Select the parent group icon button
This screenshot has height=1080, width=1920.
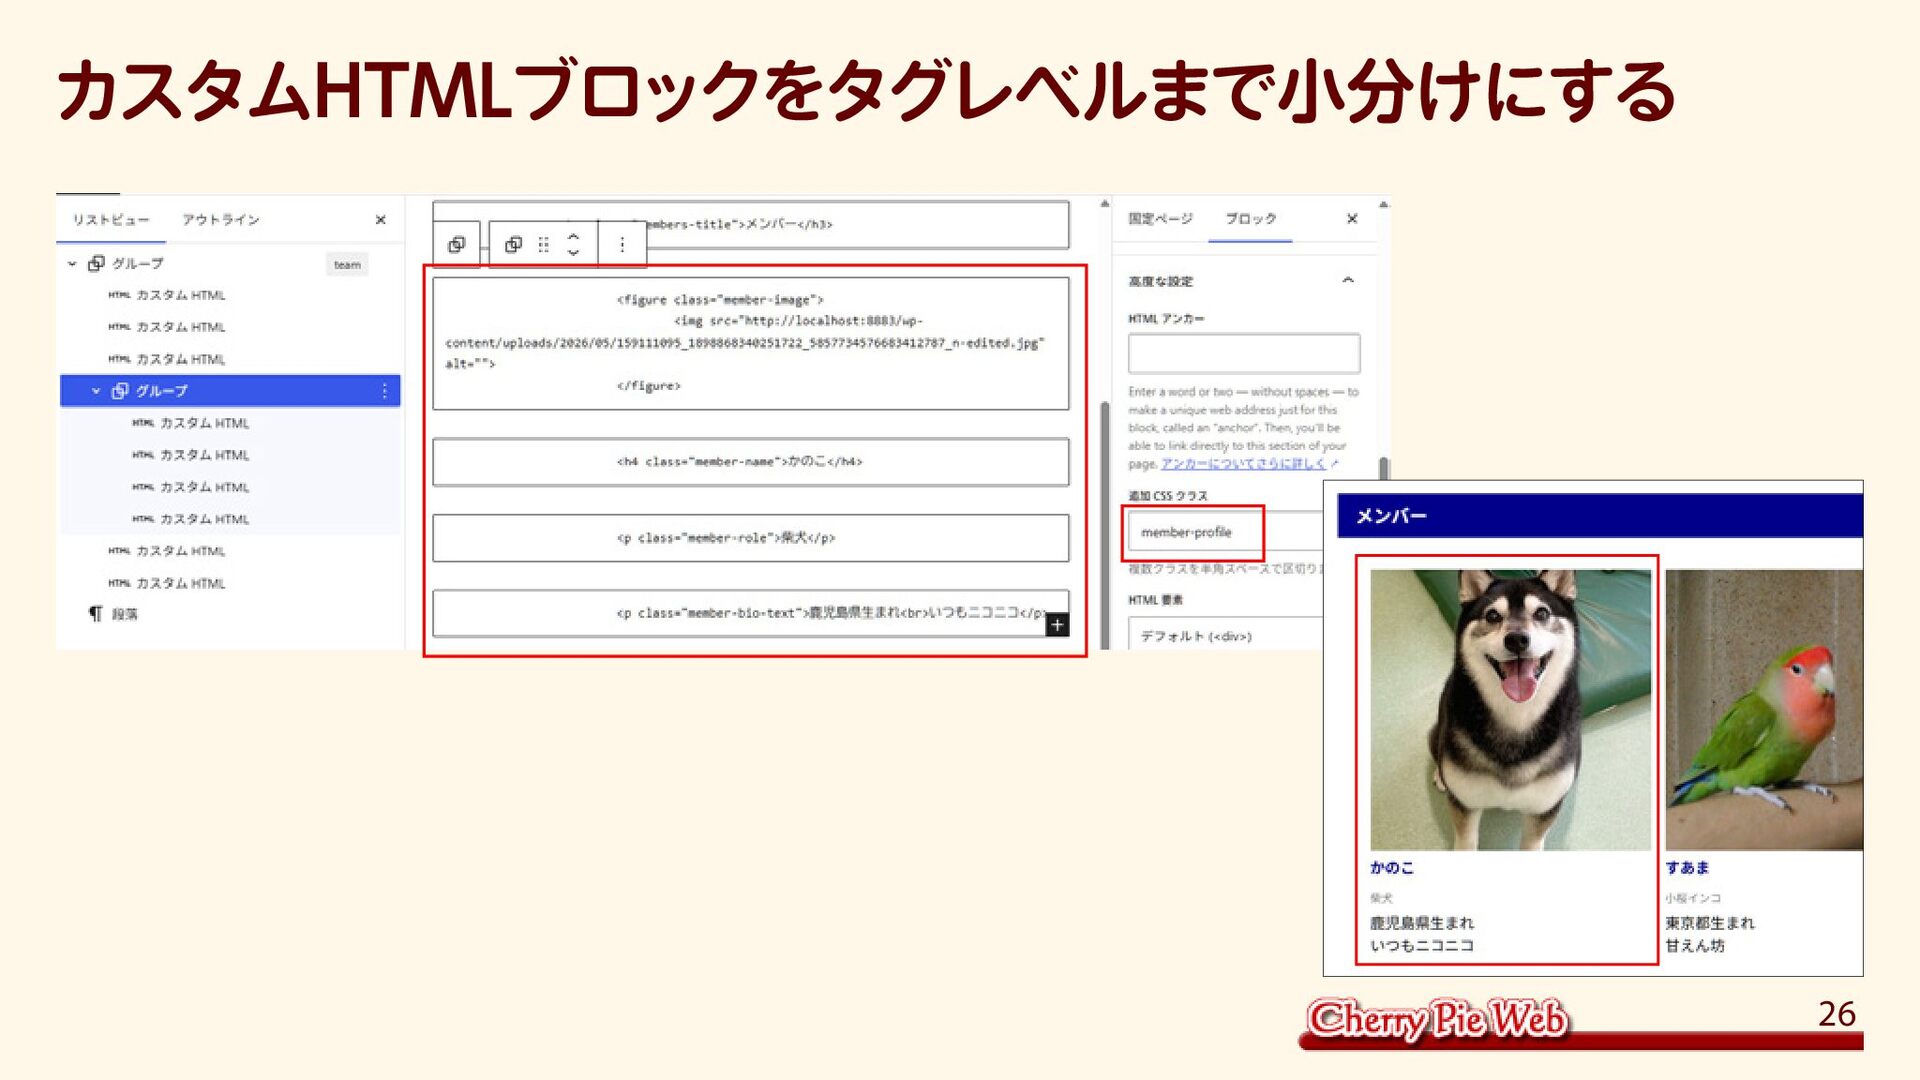(x=457, y=245)
